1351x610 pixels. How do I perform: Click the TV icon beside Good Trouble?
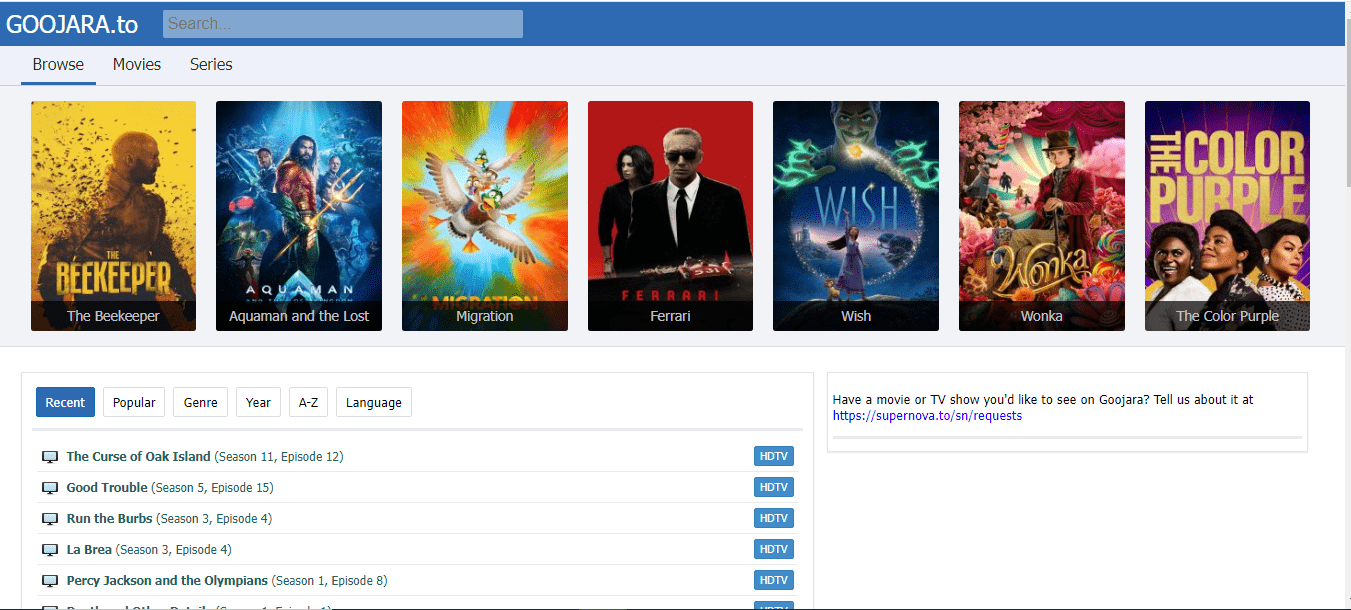(50, 488)
